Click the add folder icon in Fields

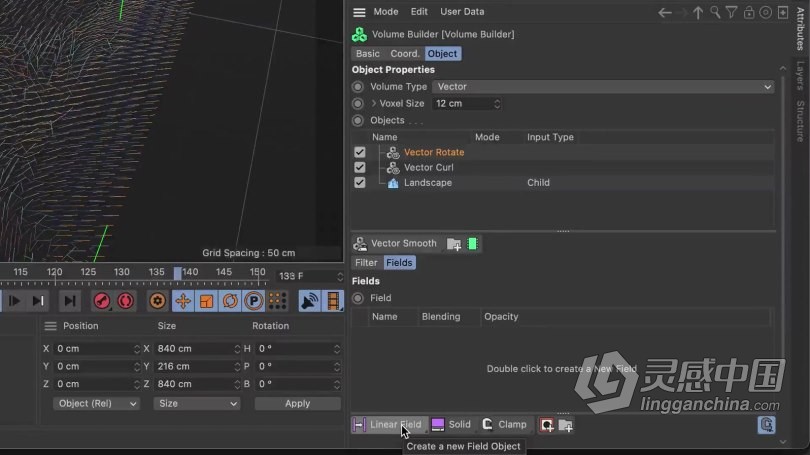pos(566,425)
